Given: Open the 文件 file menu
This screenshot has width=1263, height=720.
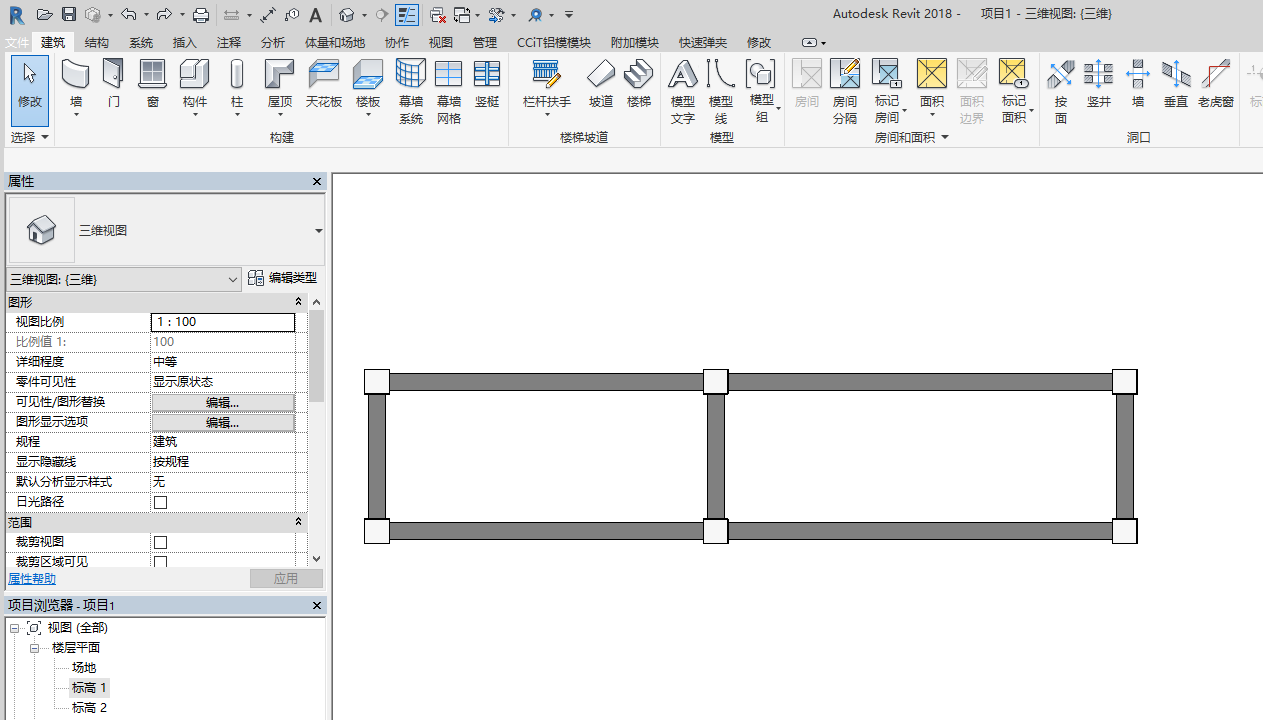Looking at the screenshot, I should click(x=17, y=42).
